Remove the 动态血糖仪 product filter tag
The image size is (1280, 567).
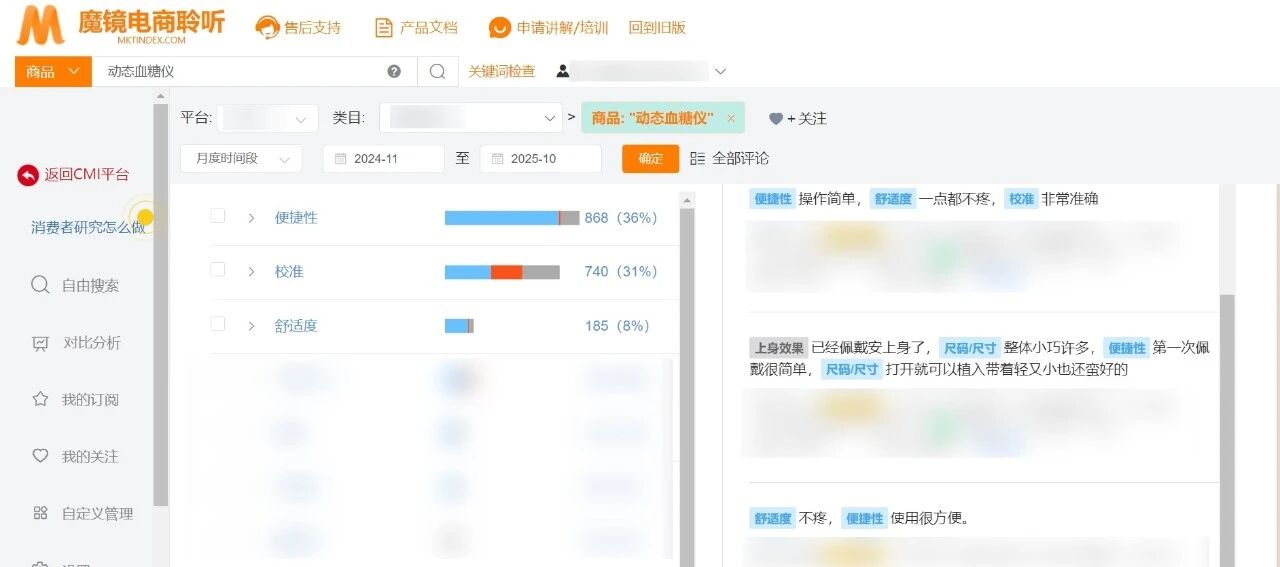coord(731,118)
